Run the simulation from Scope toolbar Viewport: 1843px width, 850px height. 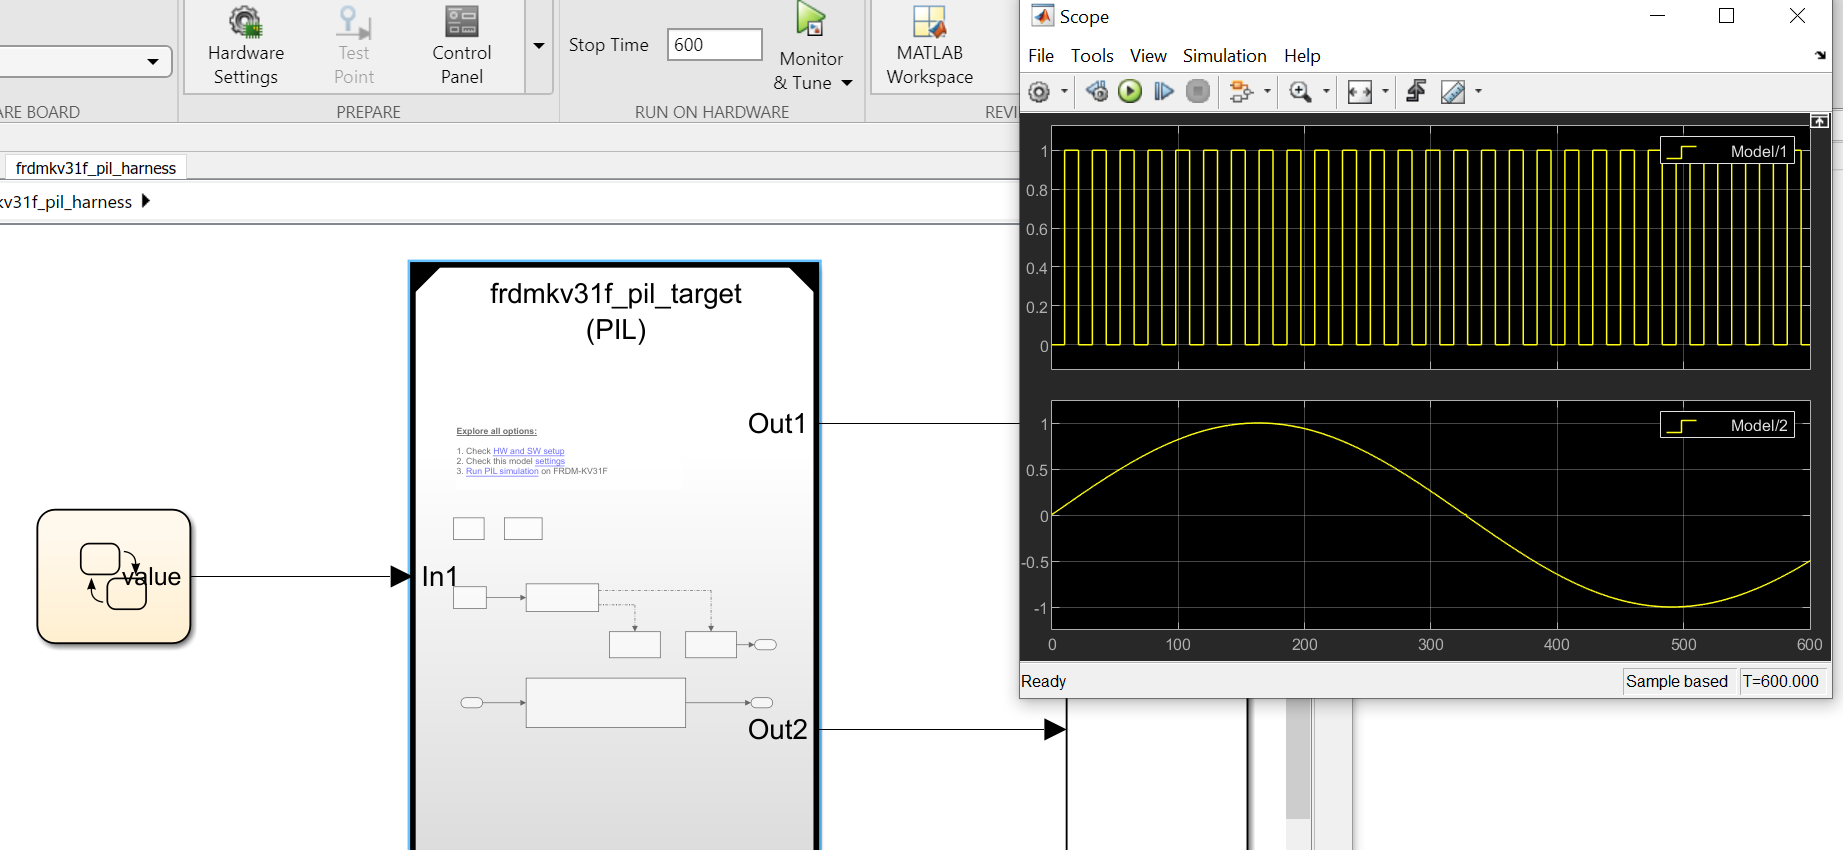click(1130, 92)
